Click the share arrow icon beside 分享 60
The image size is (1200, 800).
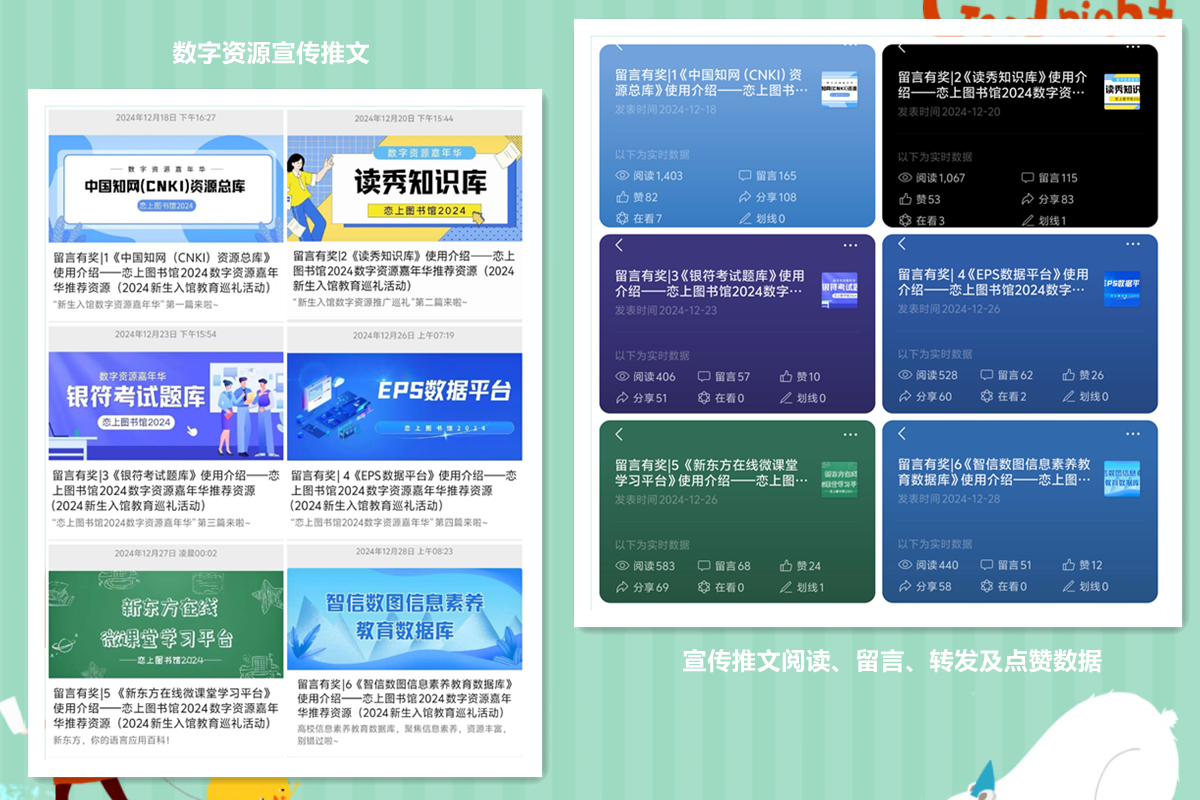905,397
